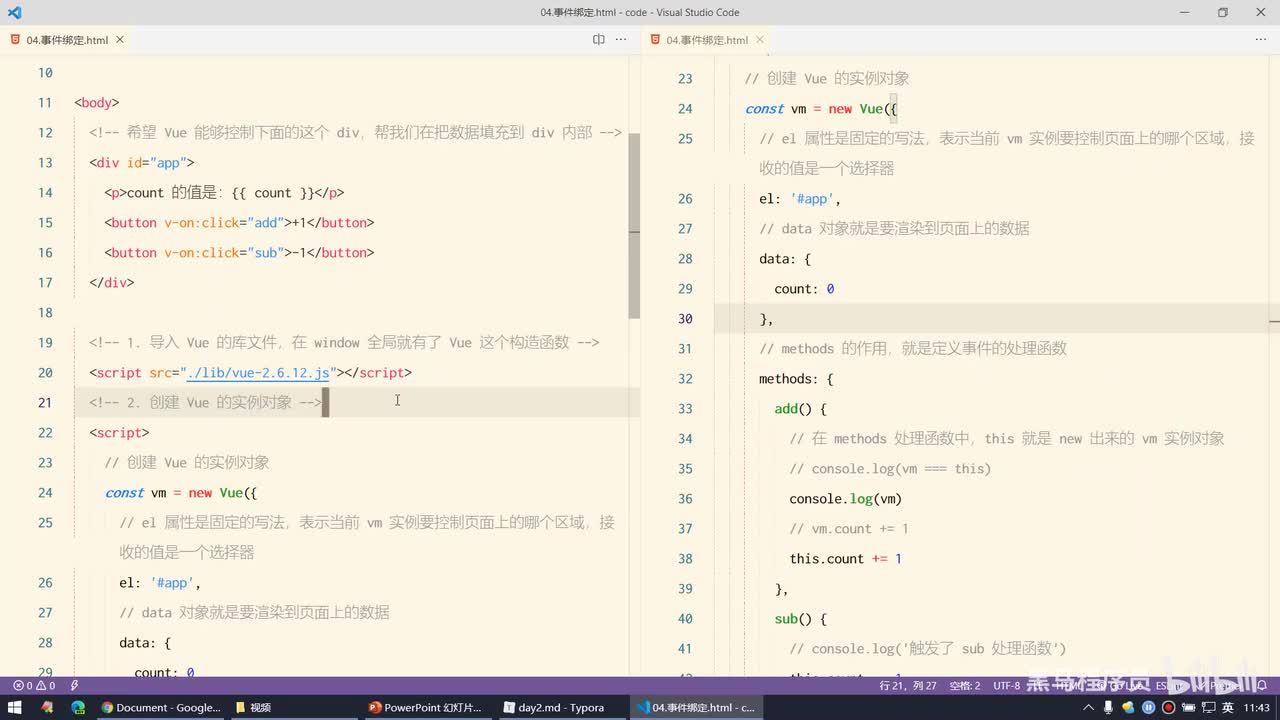Image resolution: width=1280 pixels, height=720 pixels.
Task: Click the red record tray icon
Action: (1168, 707)
